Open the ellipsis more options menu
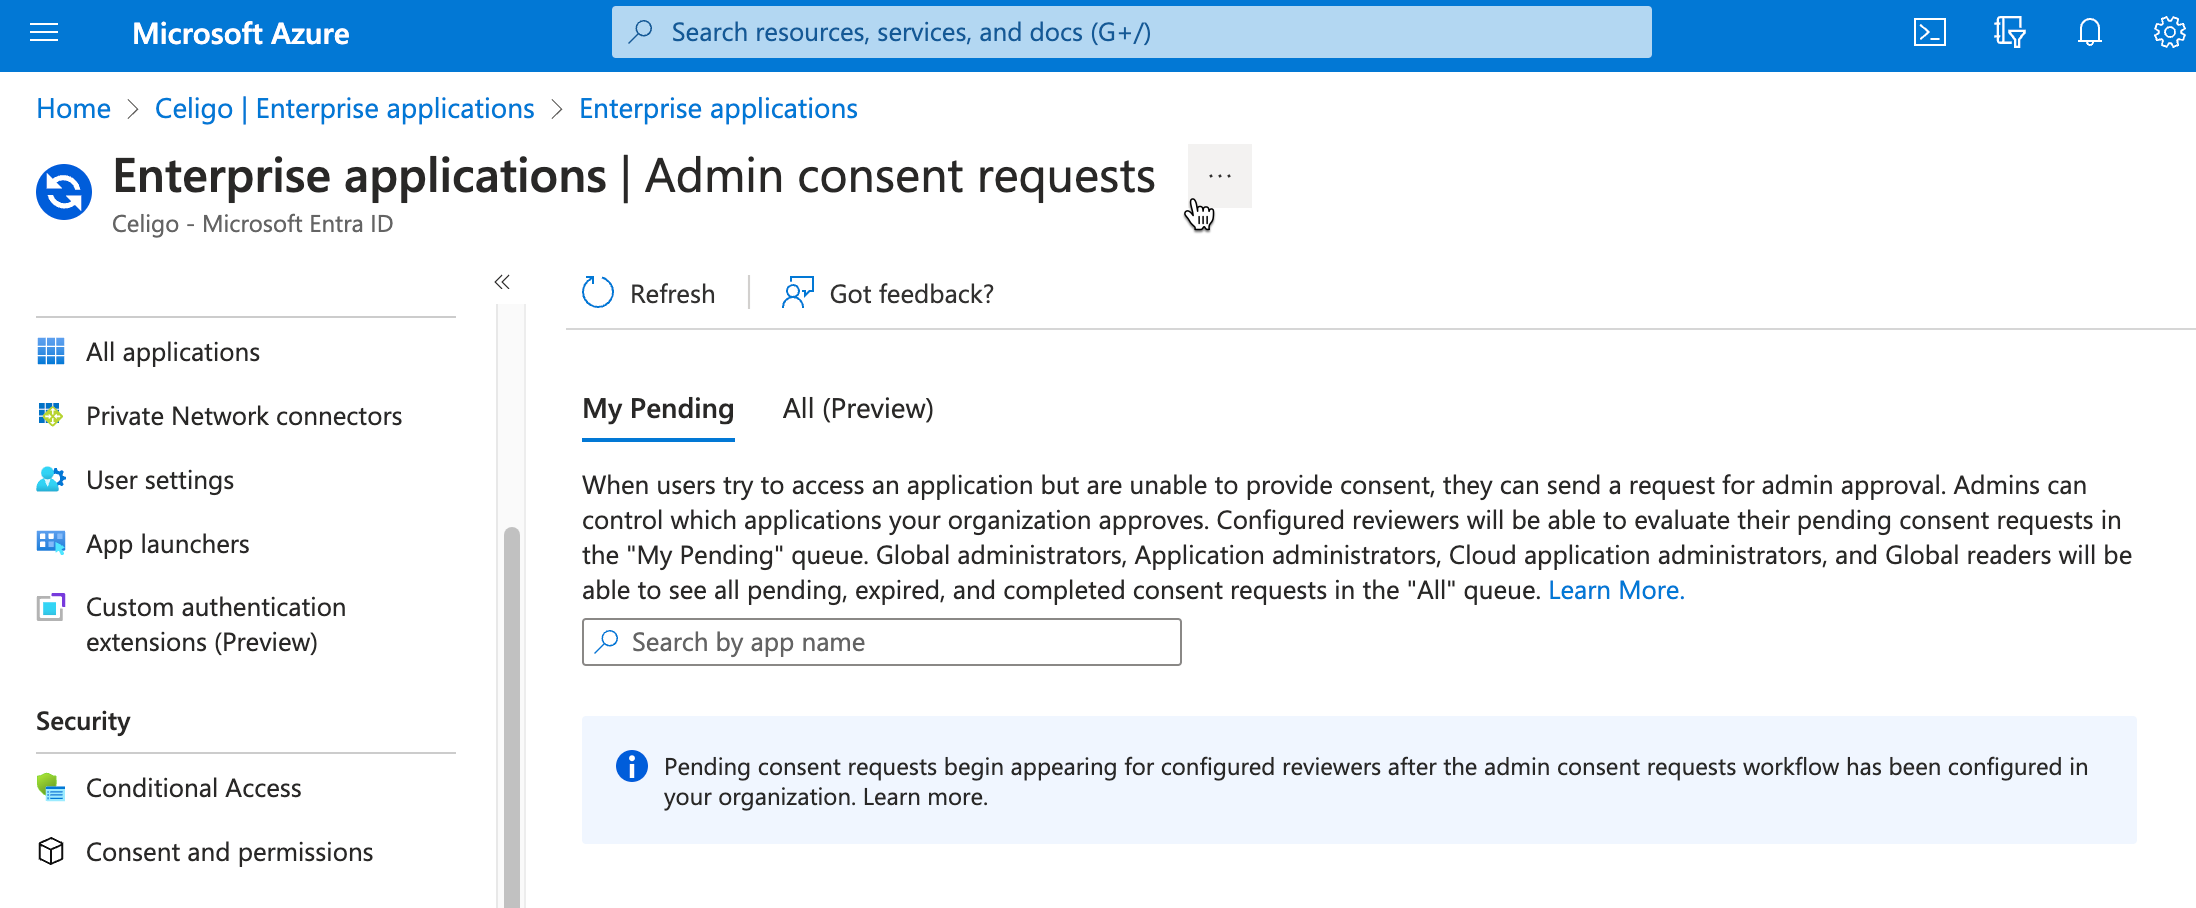 click(x=1219, y=176)
